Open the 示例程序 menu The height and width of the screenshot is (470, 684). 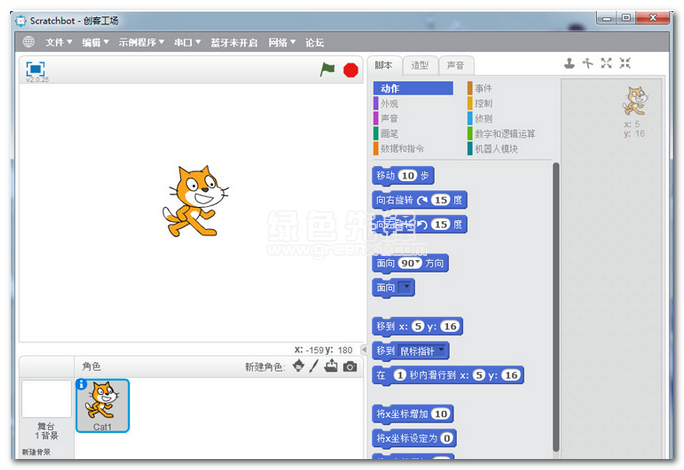pyautogui.click(x=141, y=42)
